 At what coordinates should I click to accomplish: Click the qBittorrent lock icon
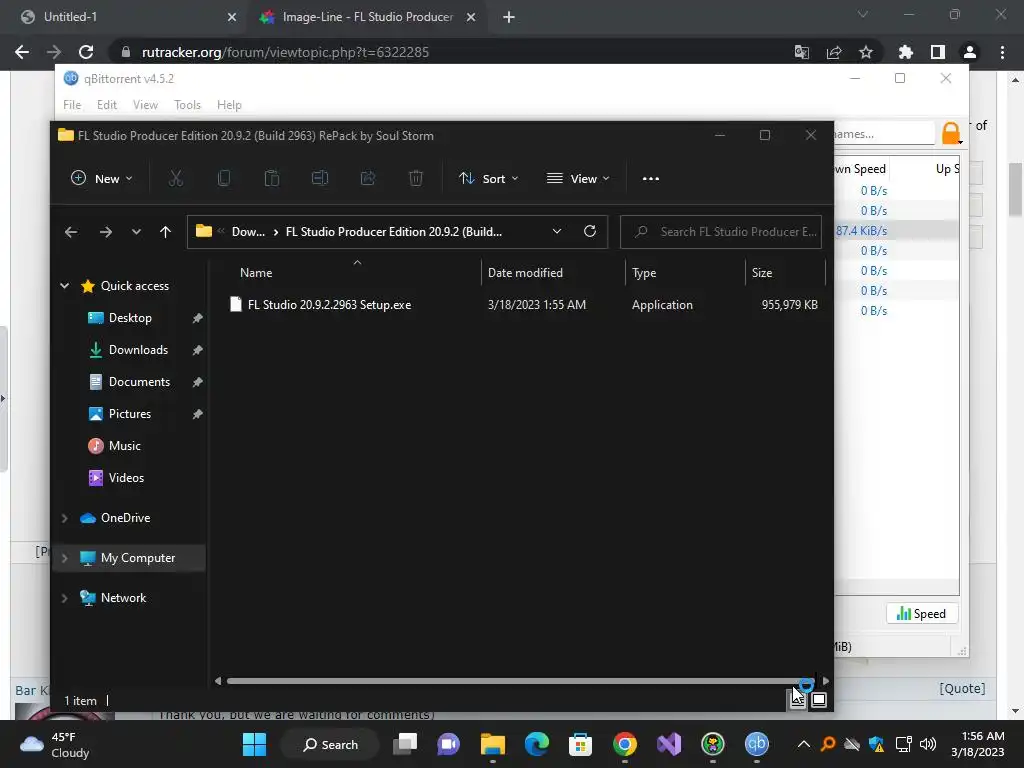click(x=952, y=133)
